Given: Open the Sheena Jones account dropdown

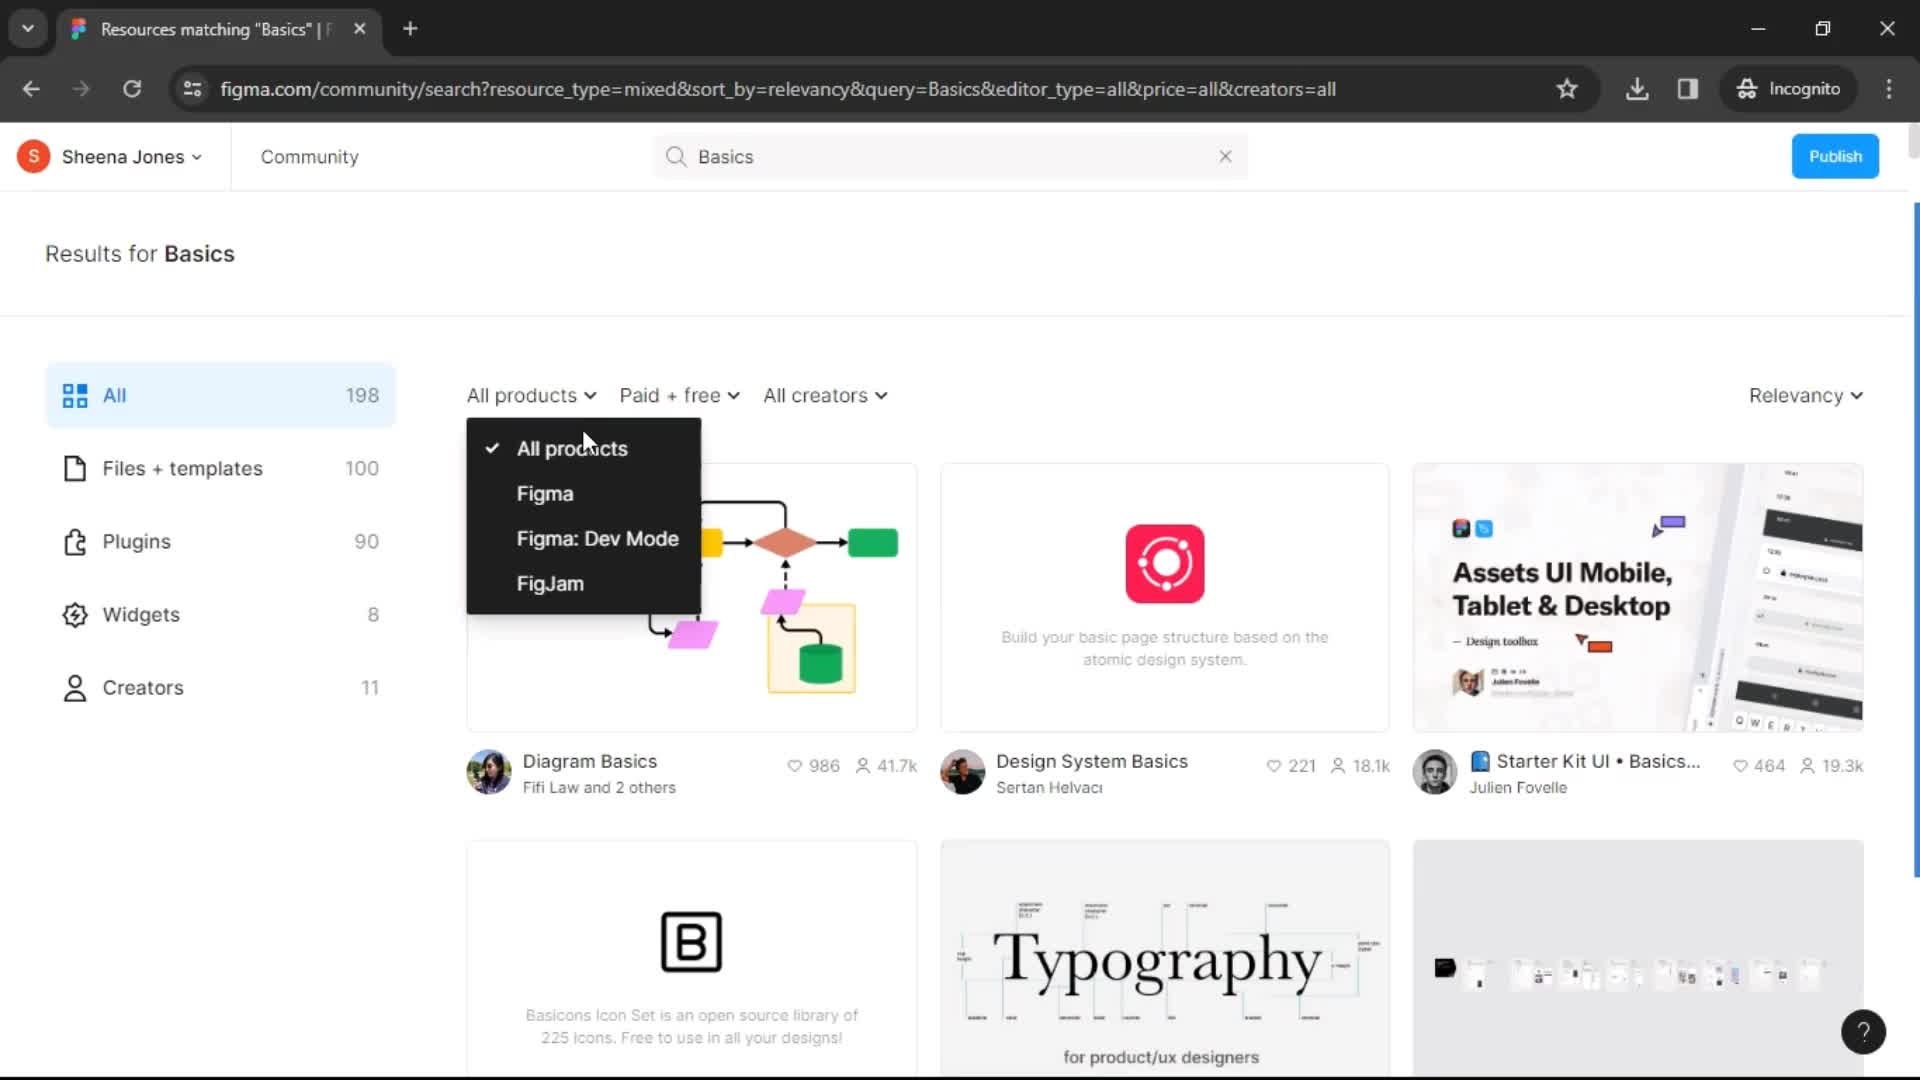Looking at the screenshot, I should (132, 157).
